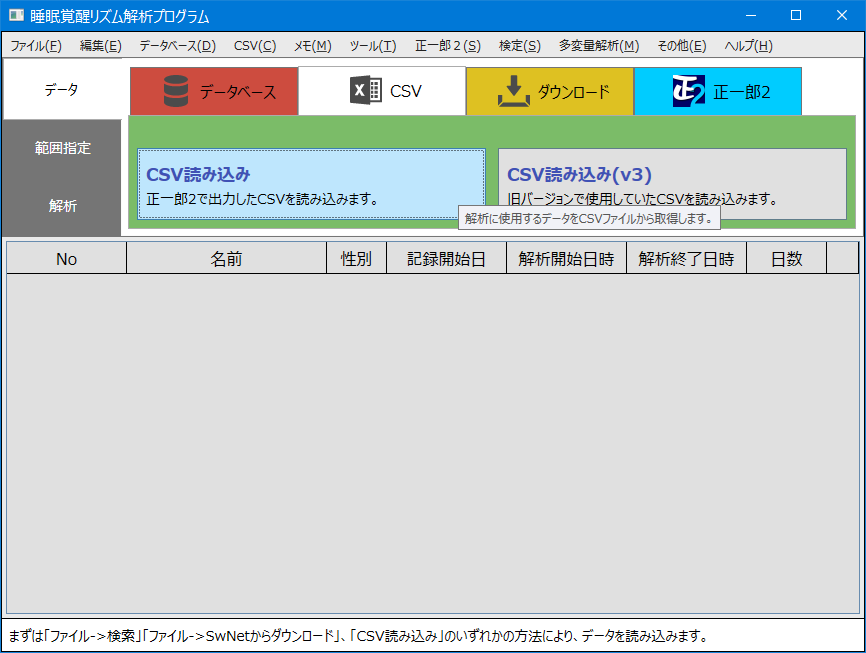The image size is (866, 653).
Task: Sort by the 名前 column header
Action: (x=226, y=259)
